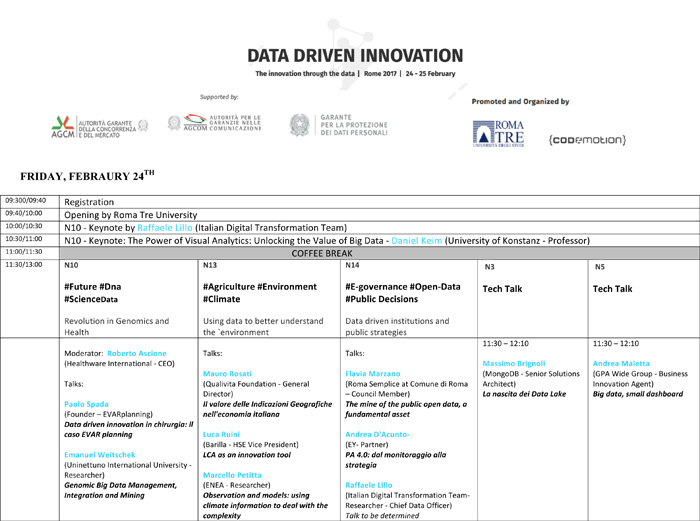Click Andrea D'Acunto speaker name
Viewport: 700px width, 521px height.
(x=377, y=435)
